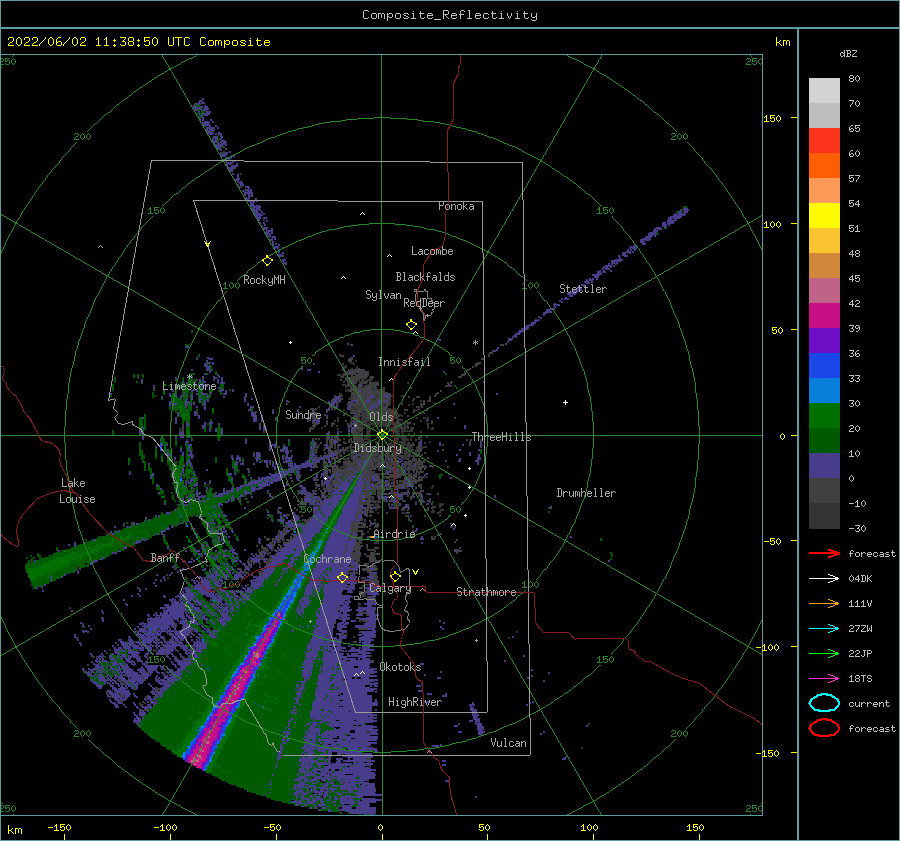This screenshot has height=841, width=900.
Task: Click the yellow diamond marker under Cochrane
Action: 342,577
